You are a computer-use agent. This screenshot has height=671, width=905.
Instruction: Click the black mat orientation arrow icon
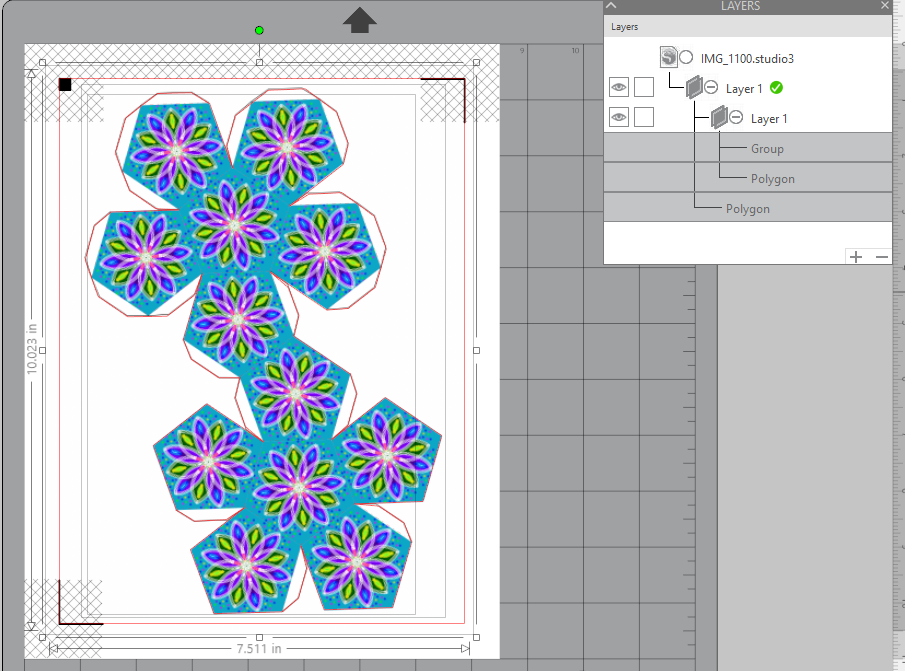(x=358, y=20)
